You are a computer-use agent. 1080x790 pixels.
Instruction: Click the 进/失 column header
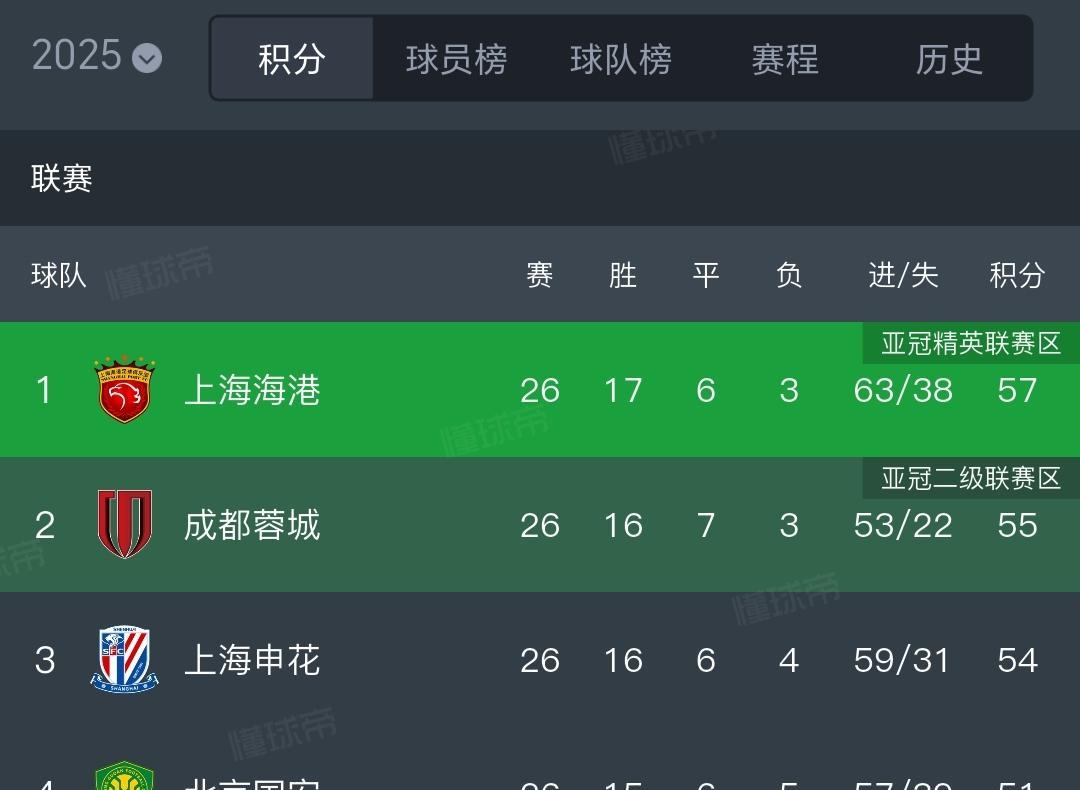[903, 275]
